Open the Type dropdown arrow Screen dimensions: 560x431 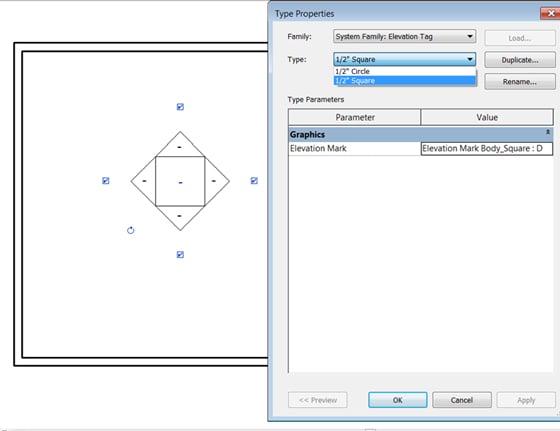tap(470, 59)
